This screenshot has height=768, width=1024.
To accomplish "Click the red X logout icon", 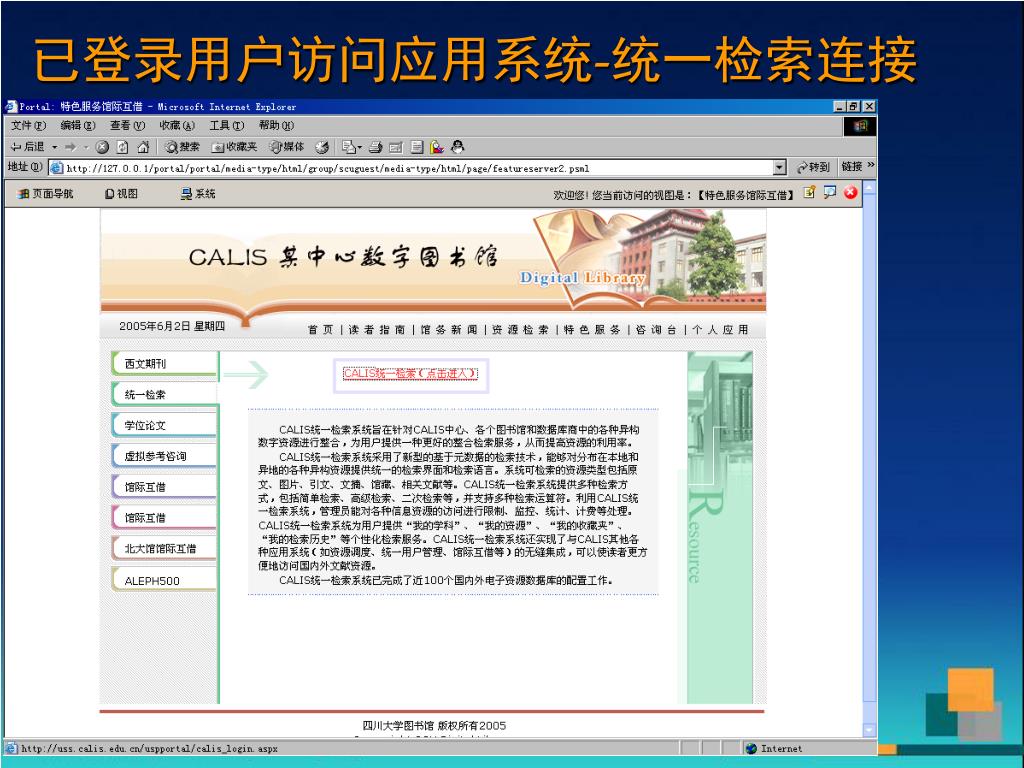I will coord(850,192).
